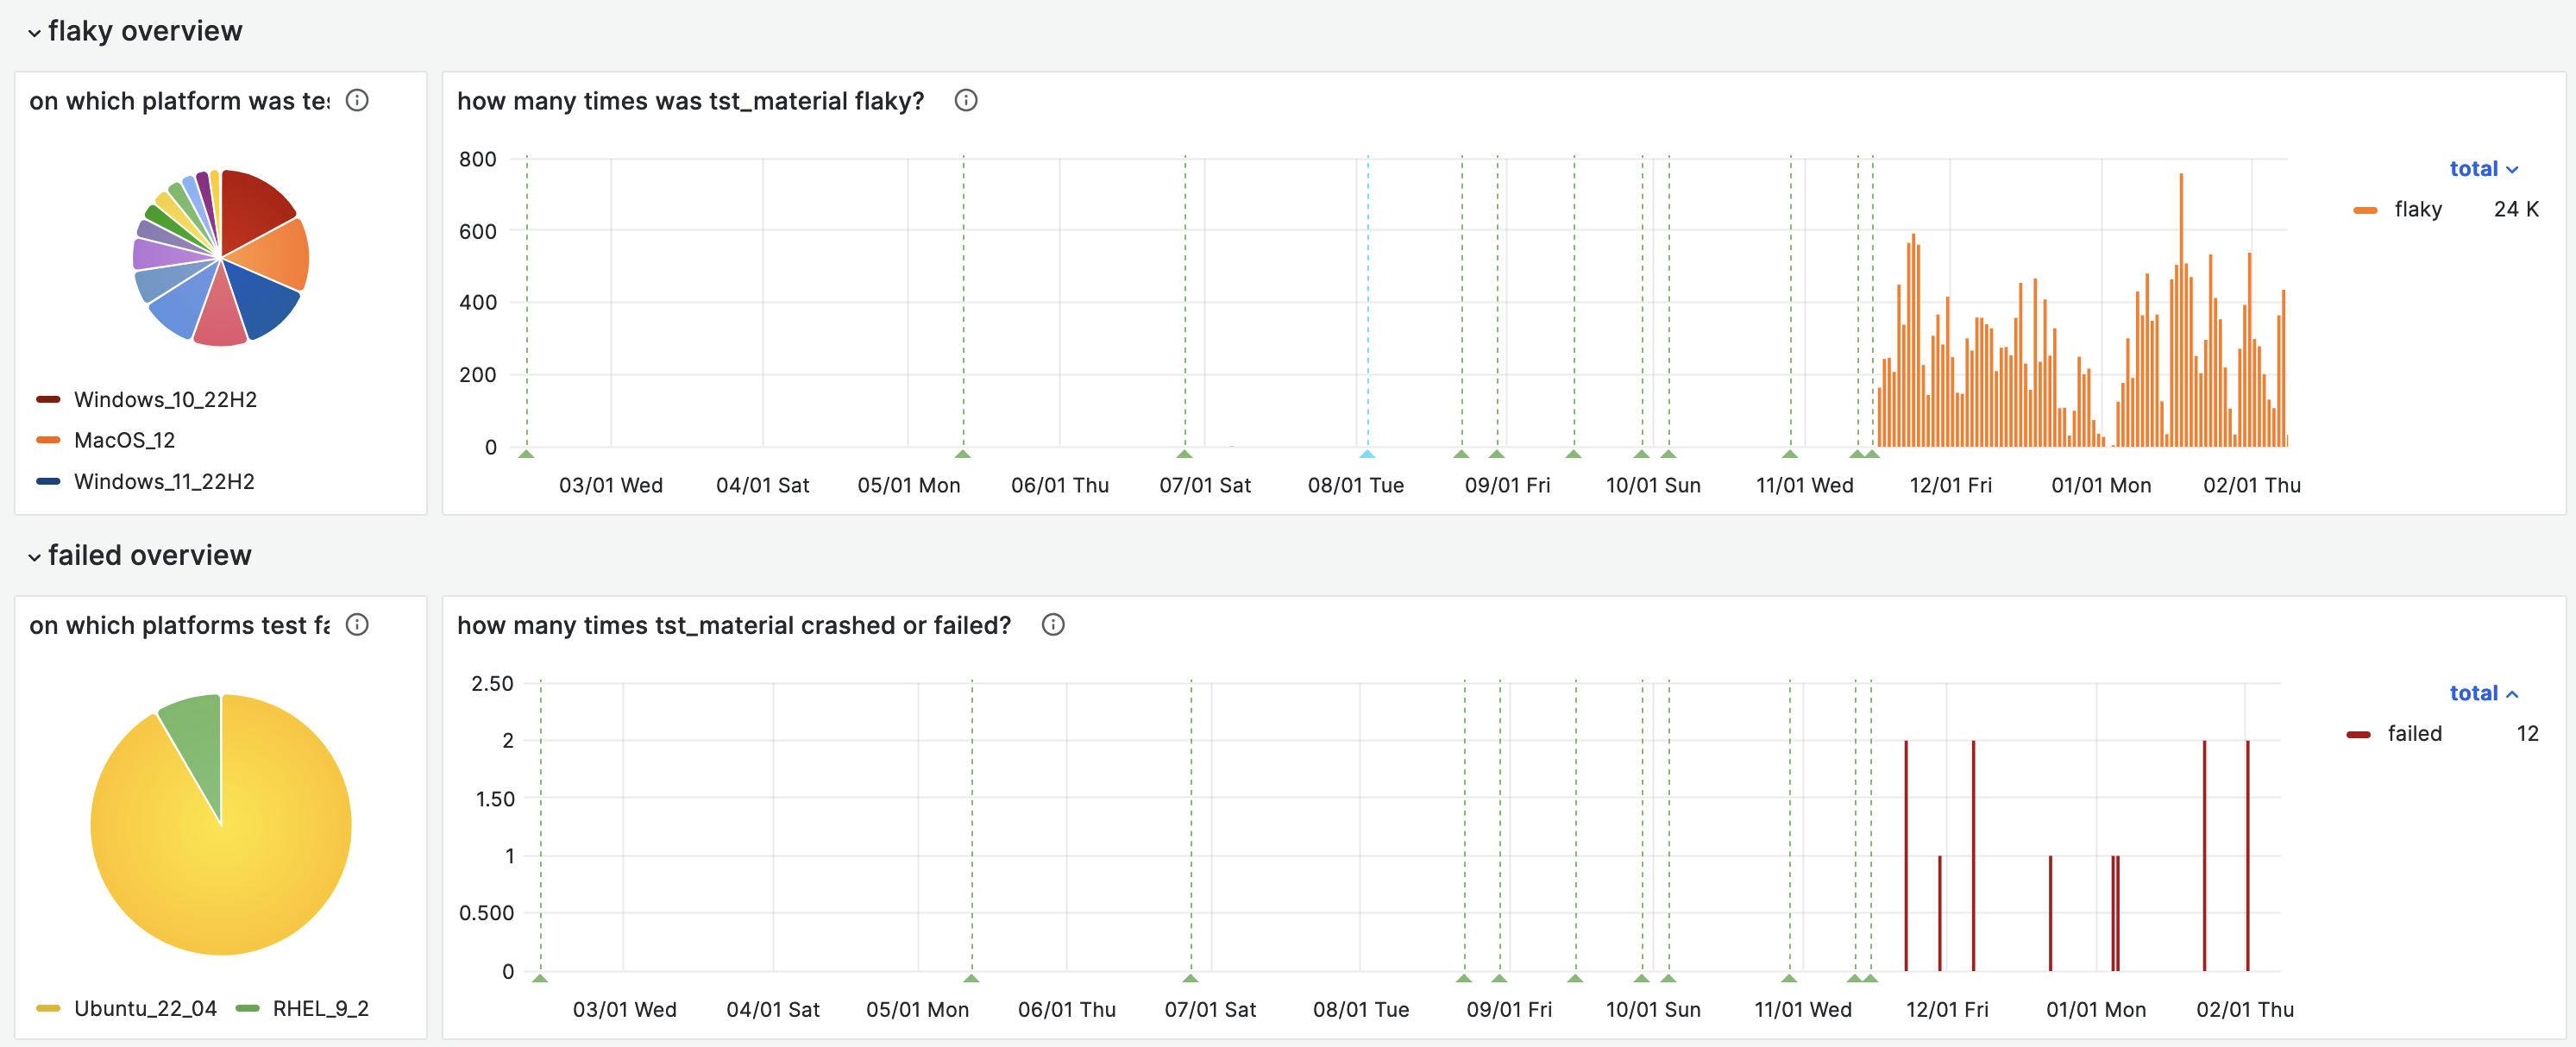This screenshot has height=1047, width=2576.
Task: Toggle Windows_10_22H2 legend entry
Action: (x=165, y=400)
